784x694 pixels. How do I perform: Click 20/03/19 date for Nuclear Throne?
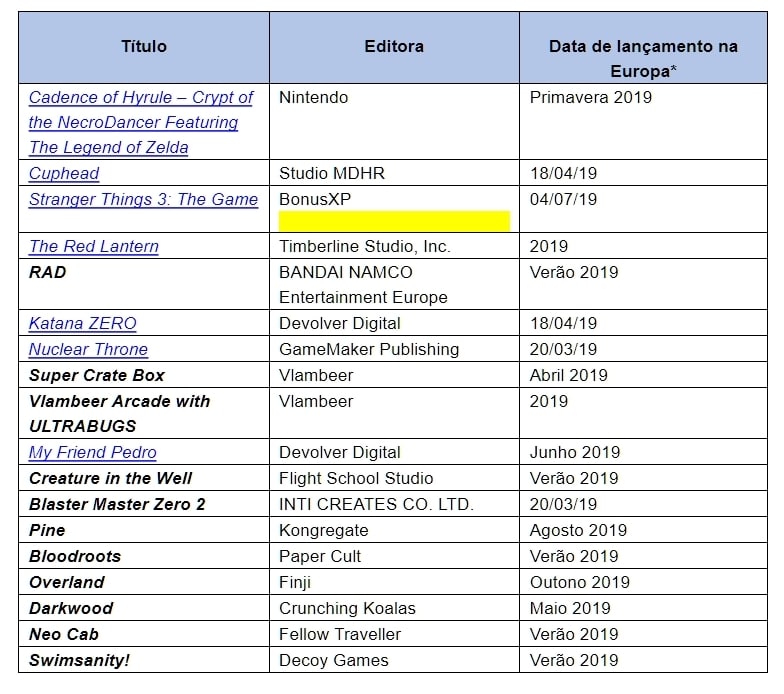pyautogui.click(x=564, y=349)
